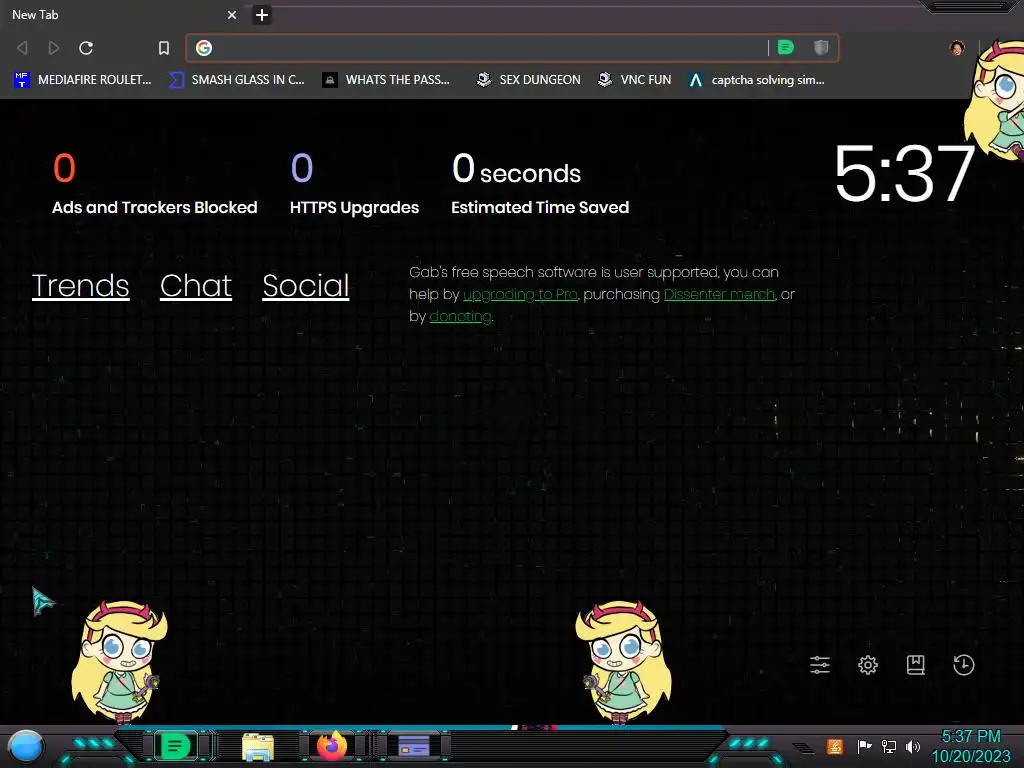
Task: Open a new tab with the plus button
Action: tap(261, 14)
